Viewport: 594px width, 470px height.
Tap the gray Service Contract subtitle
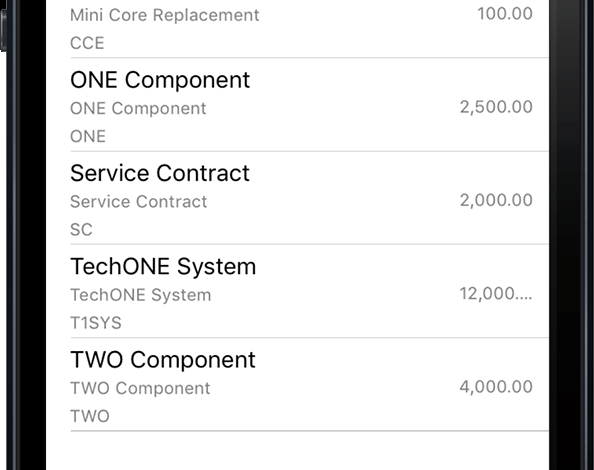click(x=139, y=202)
